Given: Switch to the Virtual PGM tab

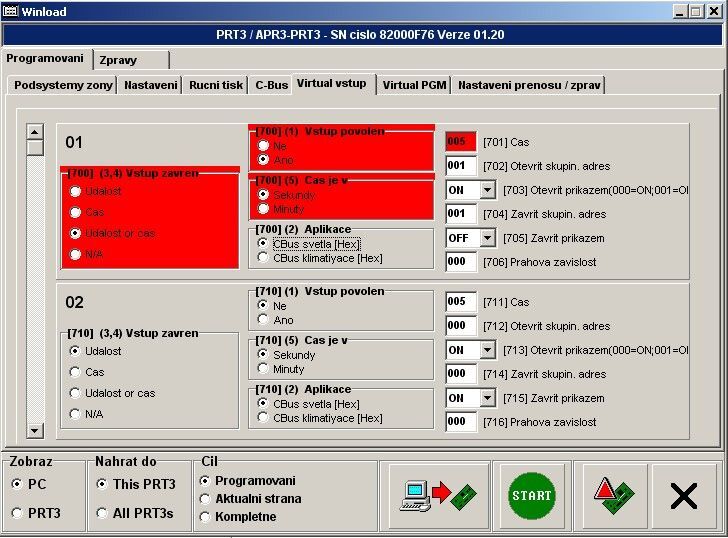Looking at the screenshot, I should coord(414,85).
